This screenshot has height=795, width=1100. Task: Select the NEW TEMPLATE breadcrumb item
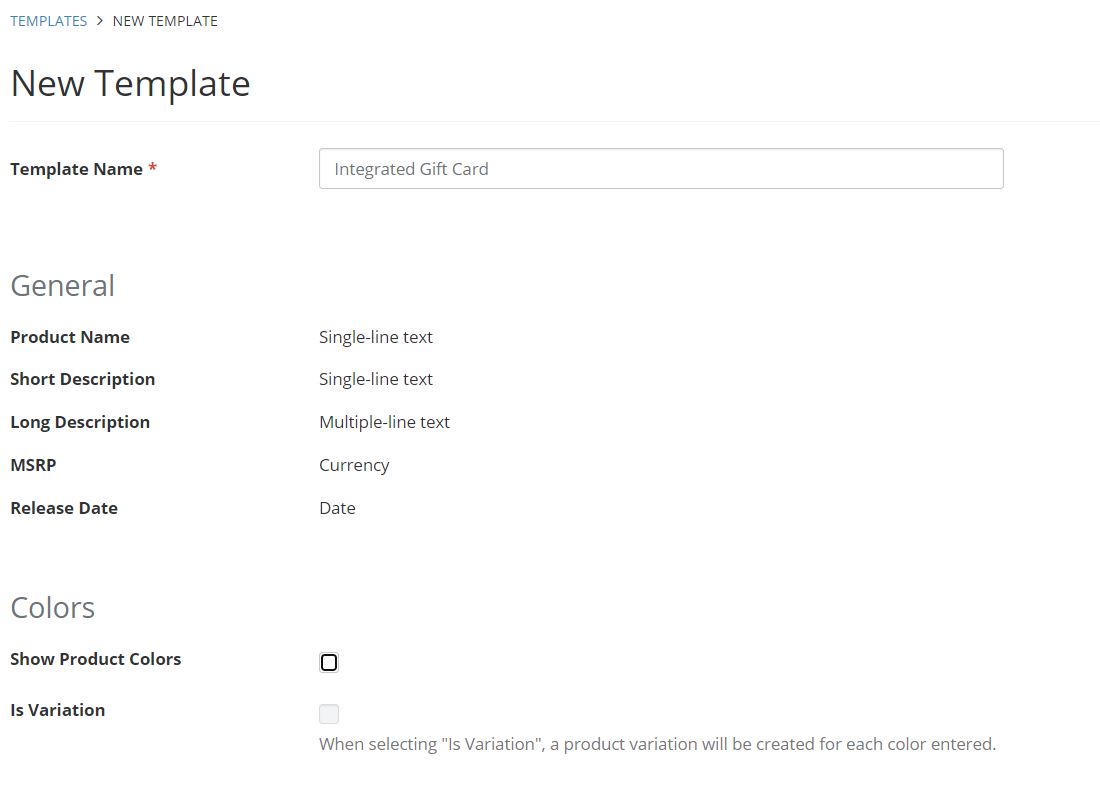tap(165, 20)
